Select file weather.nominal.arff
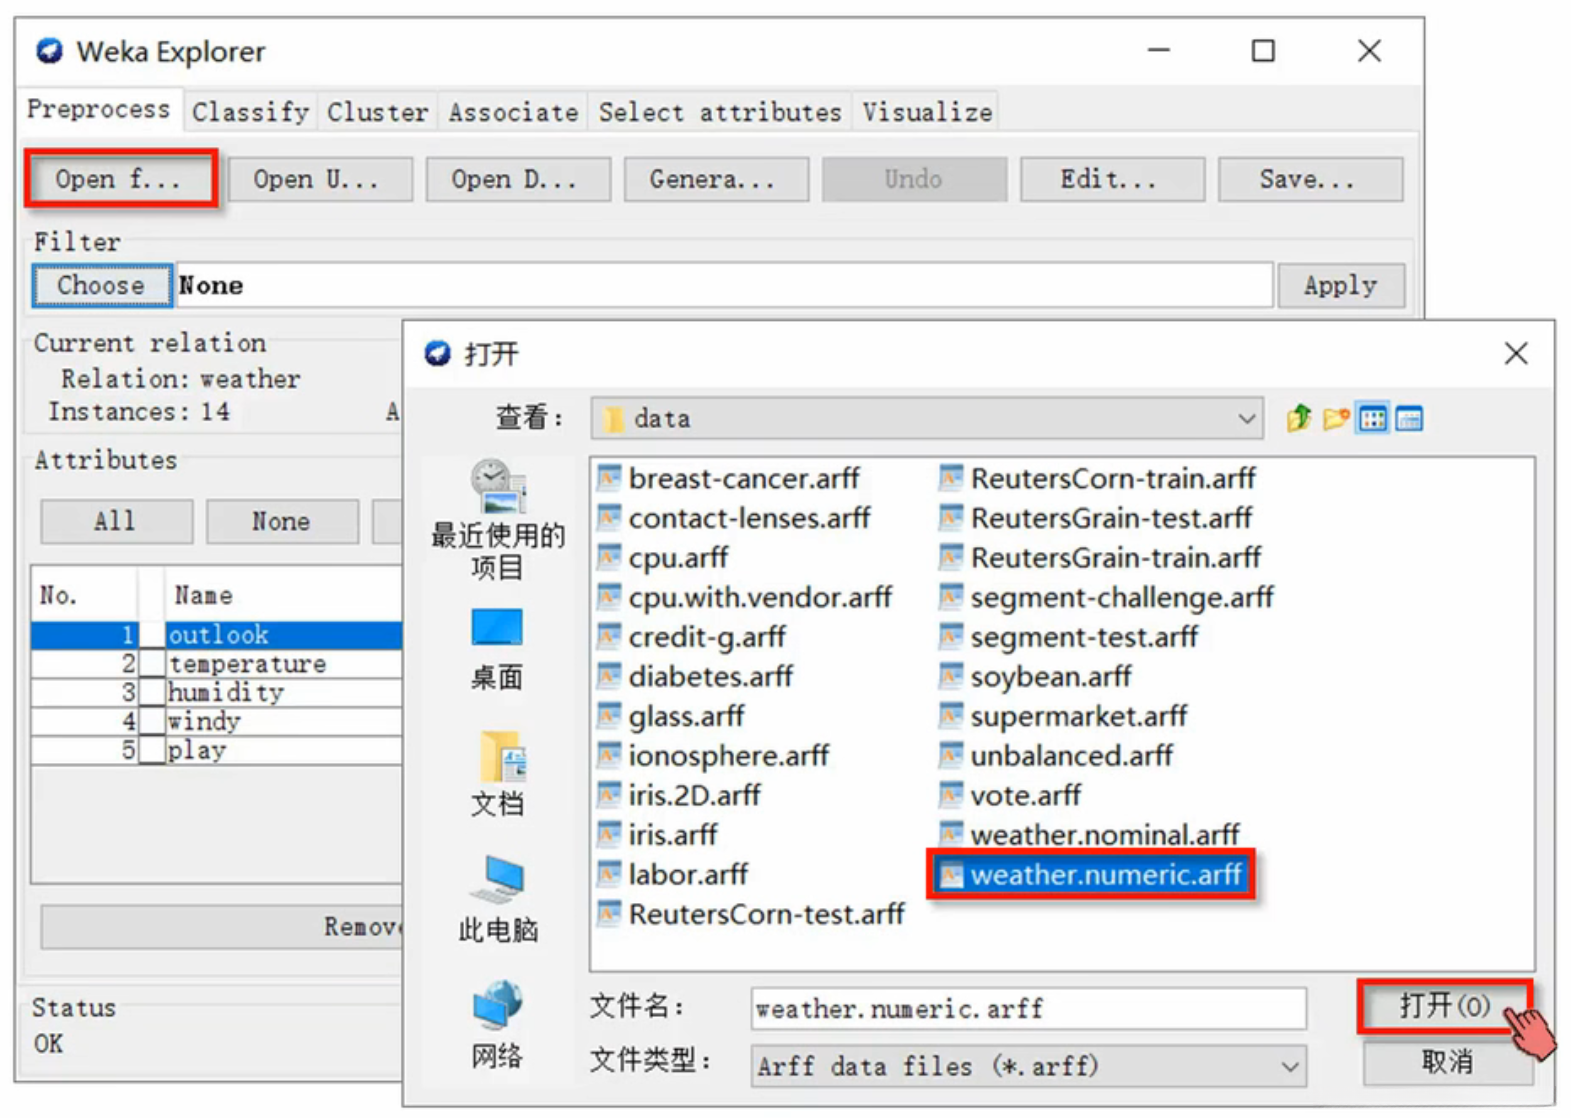Image resolution: width=1571 pixels, height=1118 pixels. 1090,834
